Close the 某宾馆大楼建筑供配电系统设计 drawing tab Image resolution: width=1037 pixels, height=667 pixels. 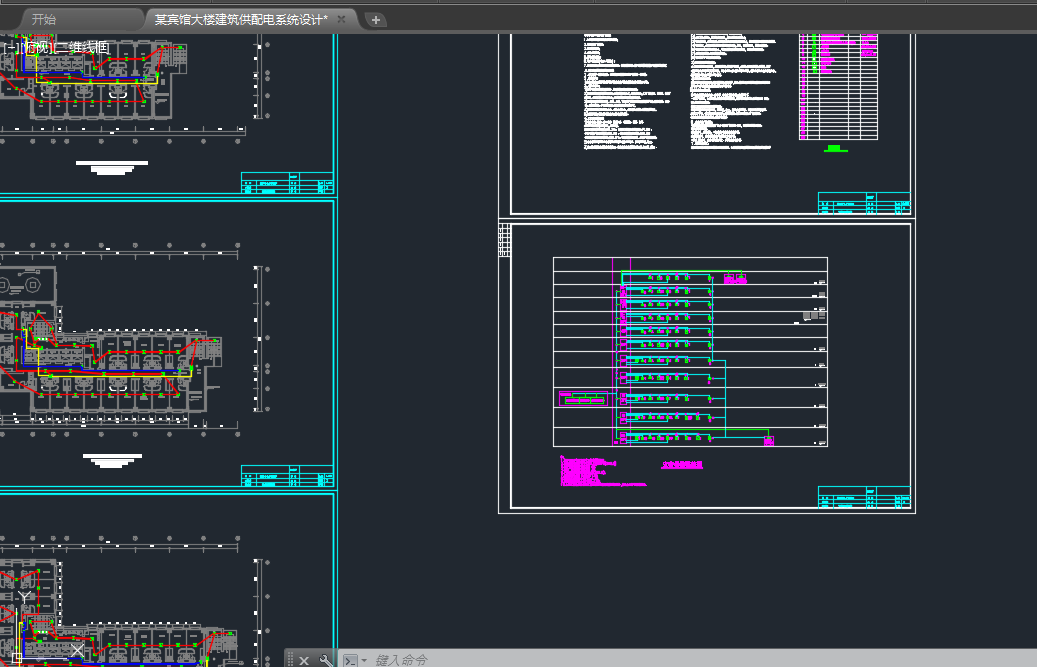click(x=341, y=19)
